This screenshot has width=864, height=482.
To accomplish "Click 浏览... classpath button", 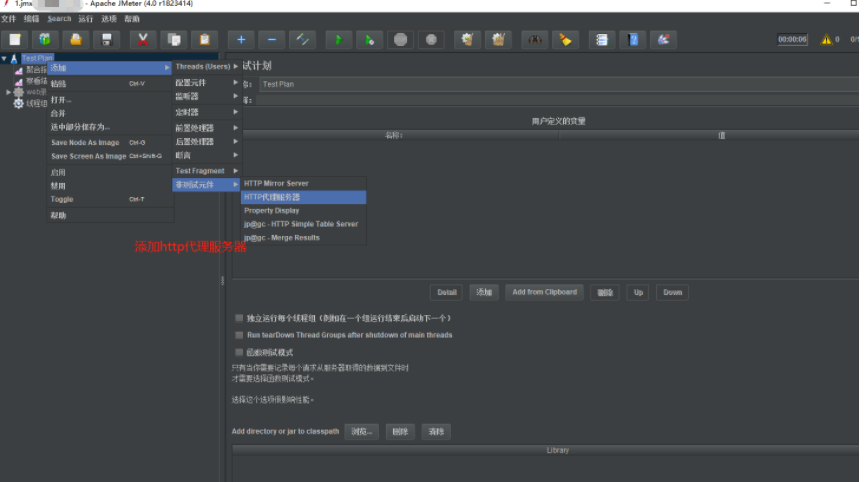I will pos(362,432).
